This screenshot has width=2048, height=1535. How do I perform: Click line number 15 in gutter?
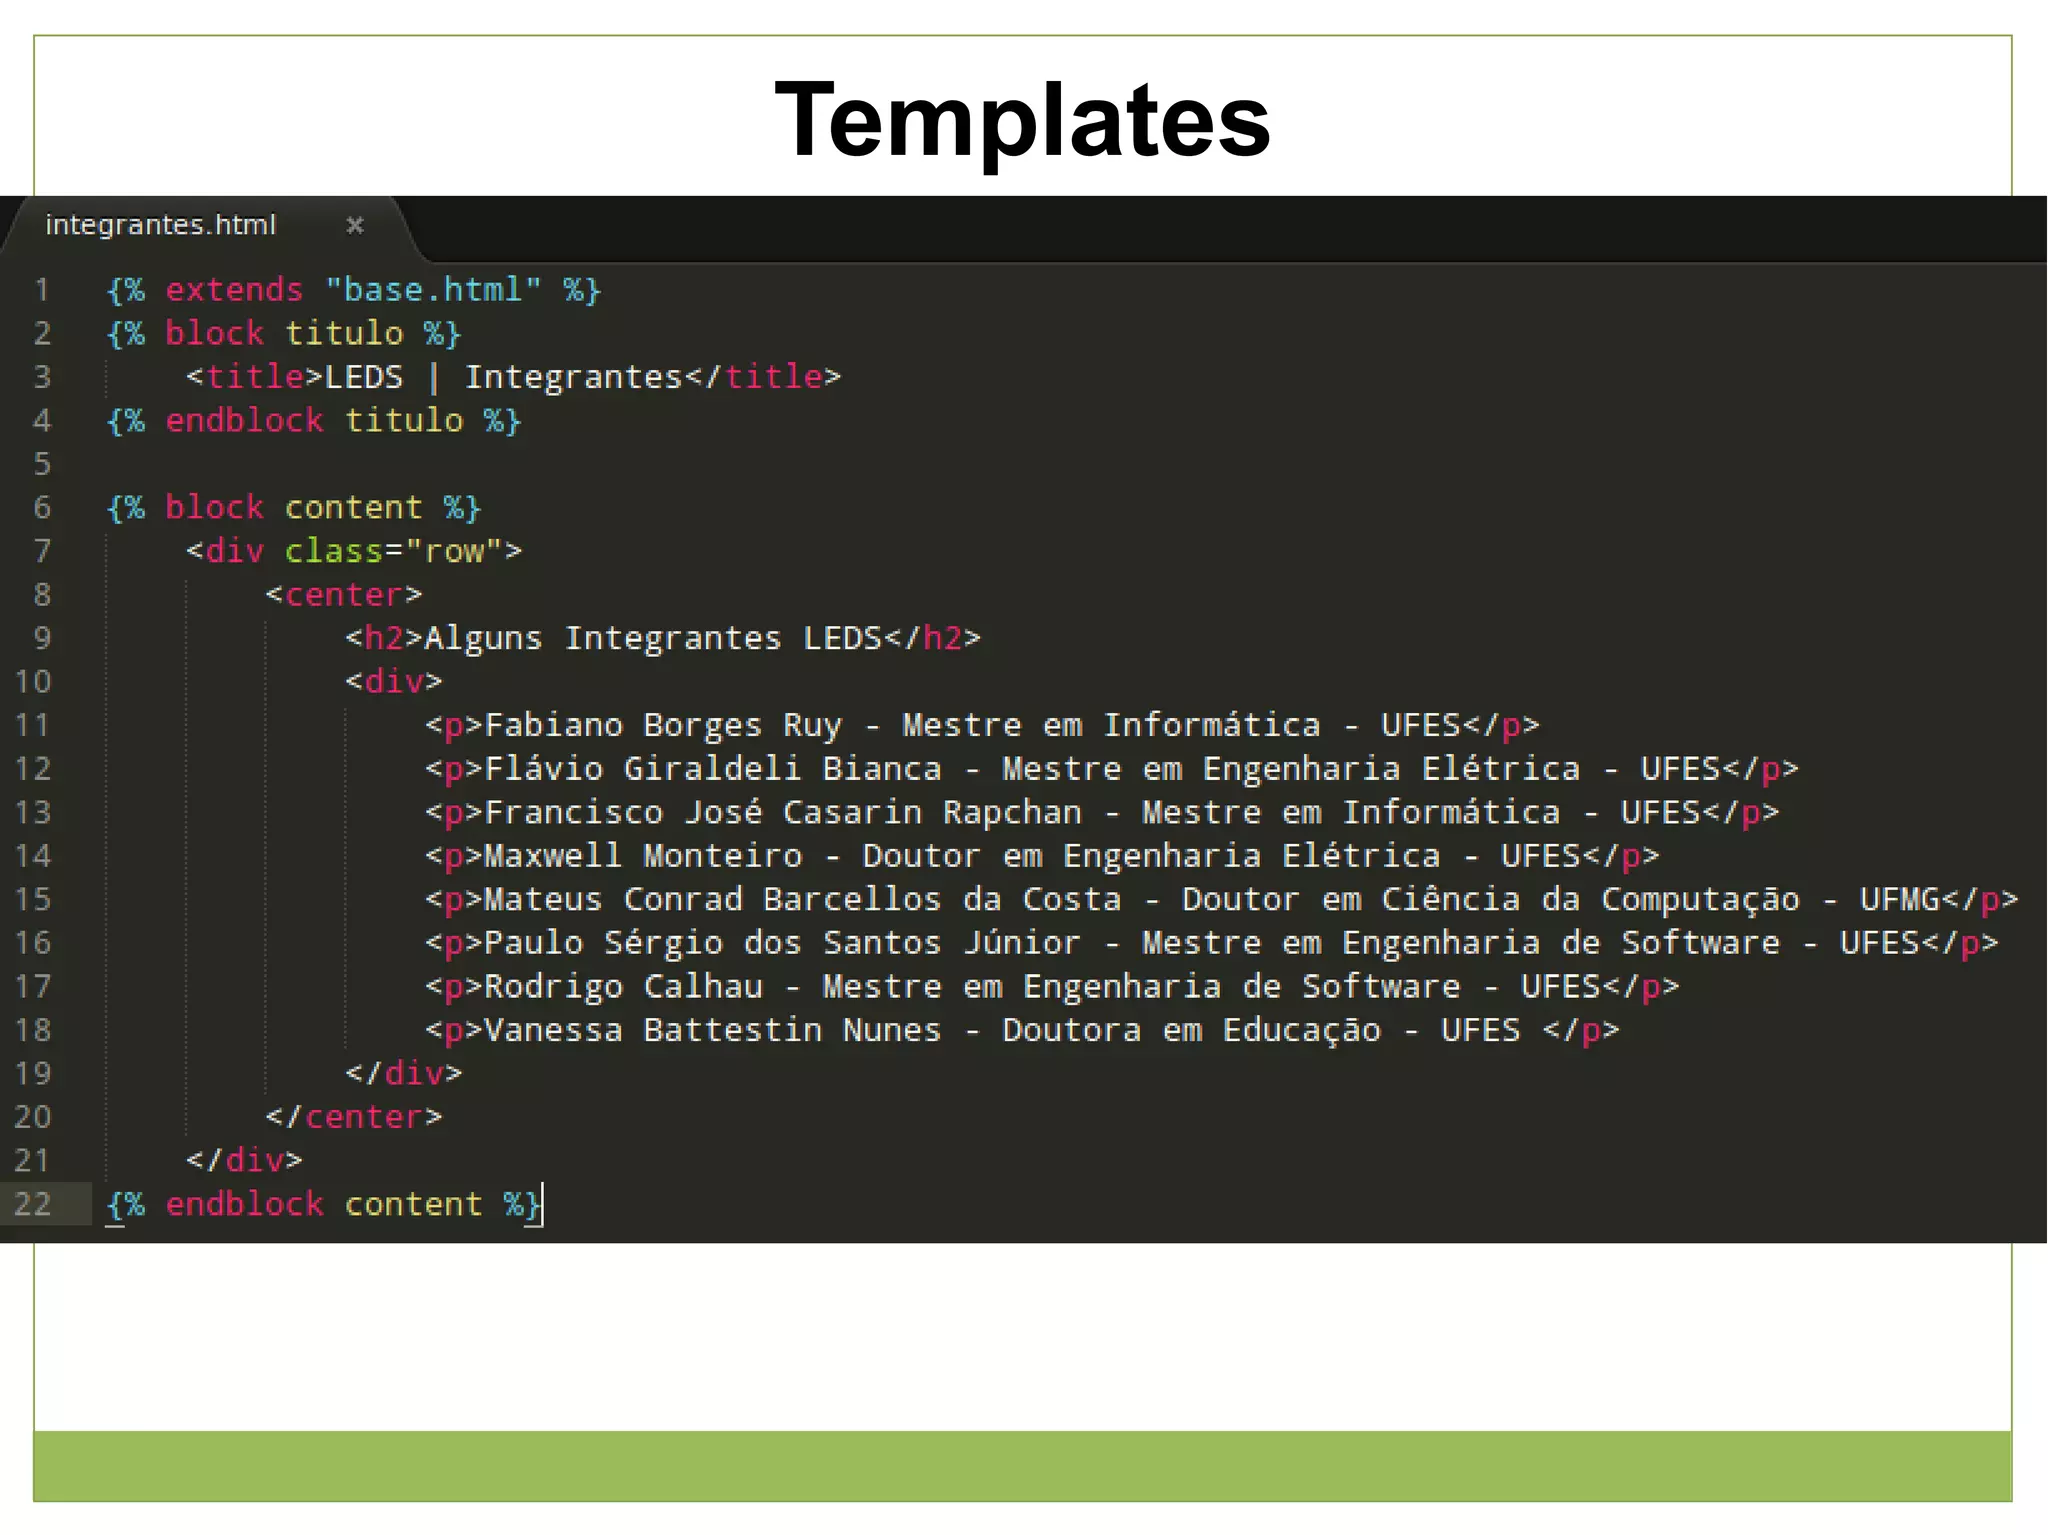pyautogui.click(x=32, y=900)
